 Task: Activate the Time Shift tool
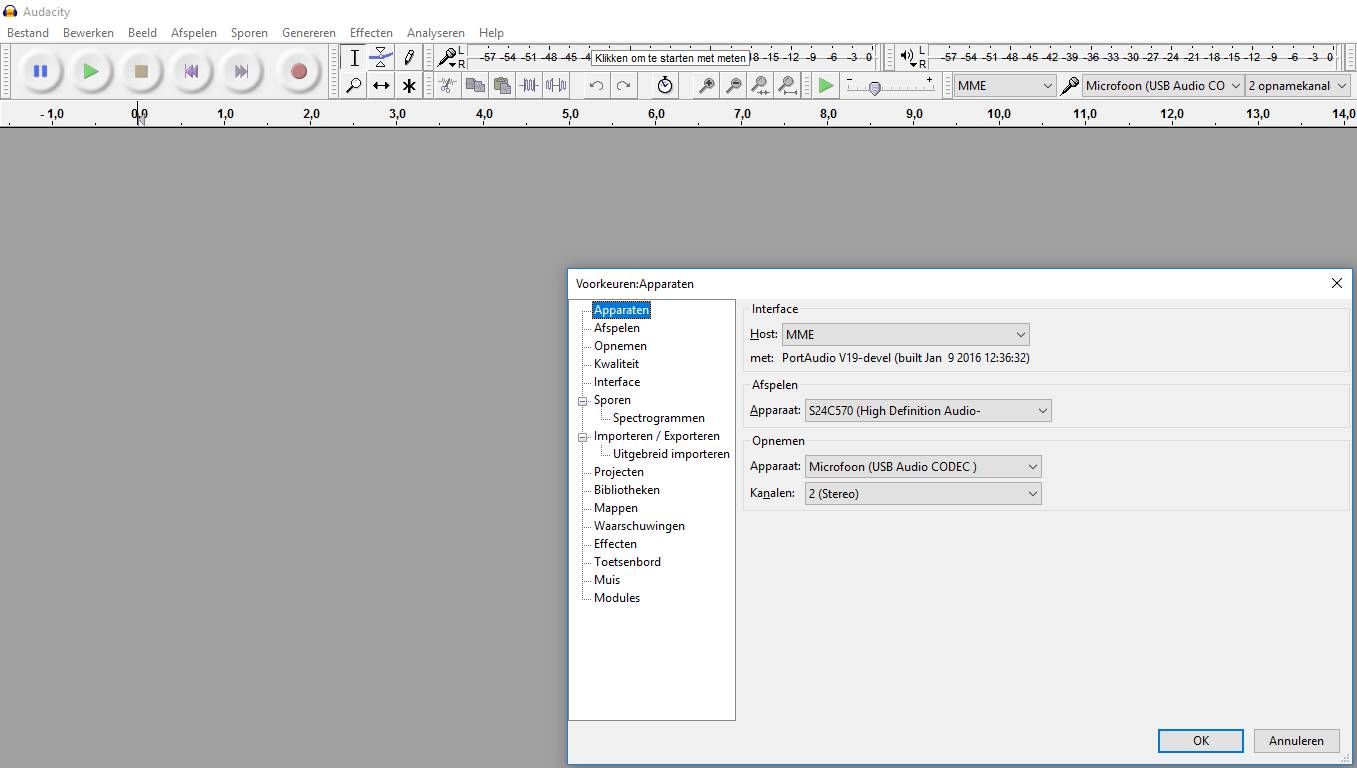pos(381,86)
